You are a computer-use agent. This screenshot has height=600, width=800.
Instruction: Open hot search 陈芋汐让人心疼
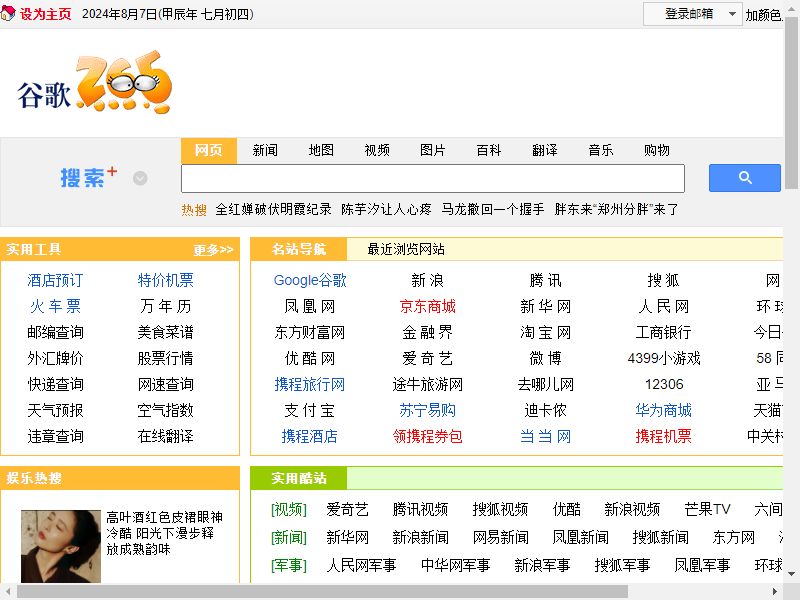tap(386, 209)
